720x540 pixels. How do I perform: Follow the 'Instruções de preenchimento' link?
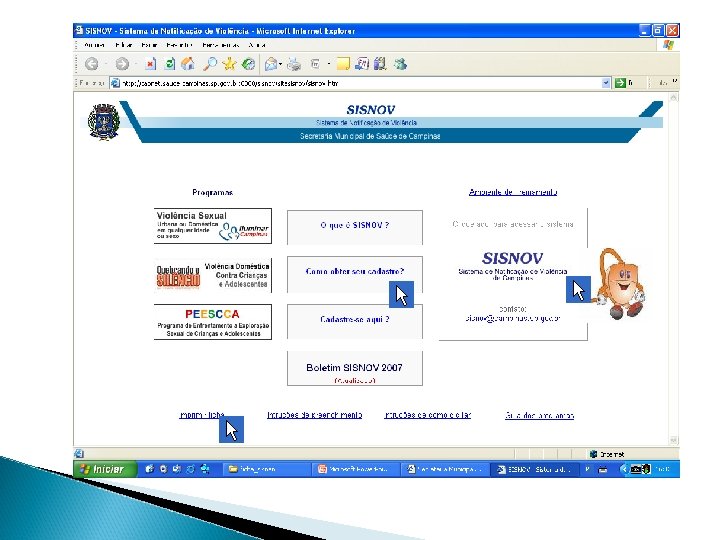pyautogui.click(x=315, y=415)
